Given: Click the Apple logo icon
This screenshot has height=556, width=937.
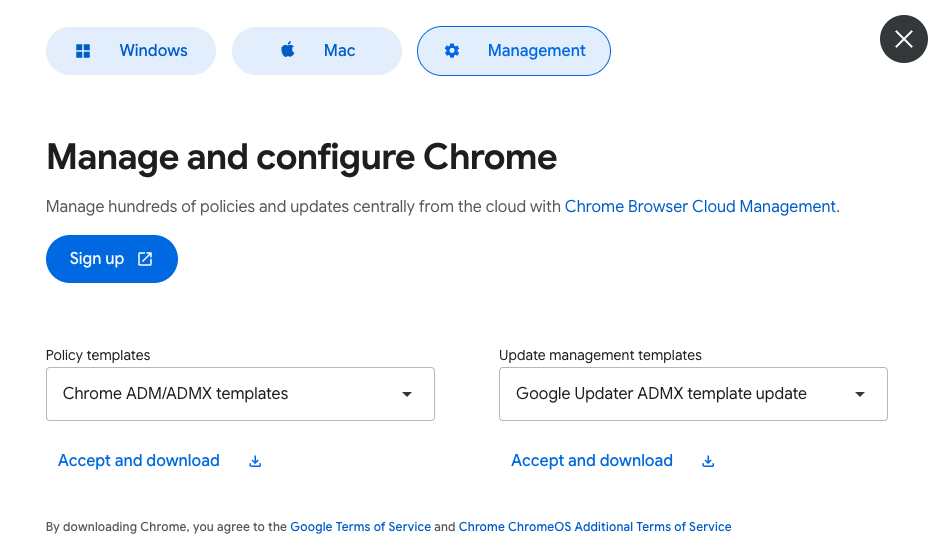Looking at the screenshot, I should click(x=287, y=50).
